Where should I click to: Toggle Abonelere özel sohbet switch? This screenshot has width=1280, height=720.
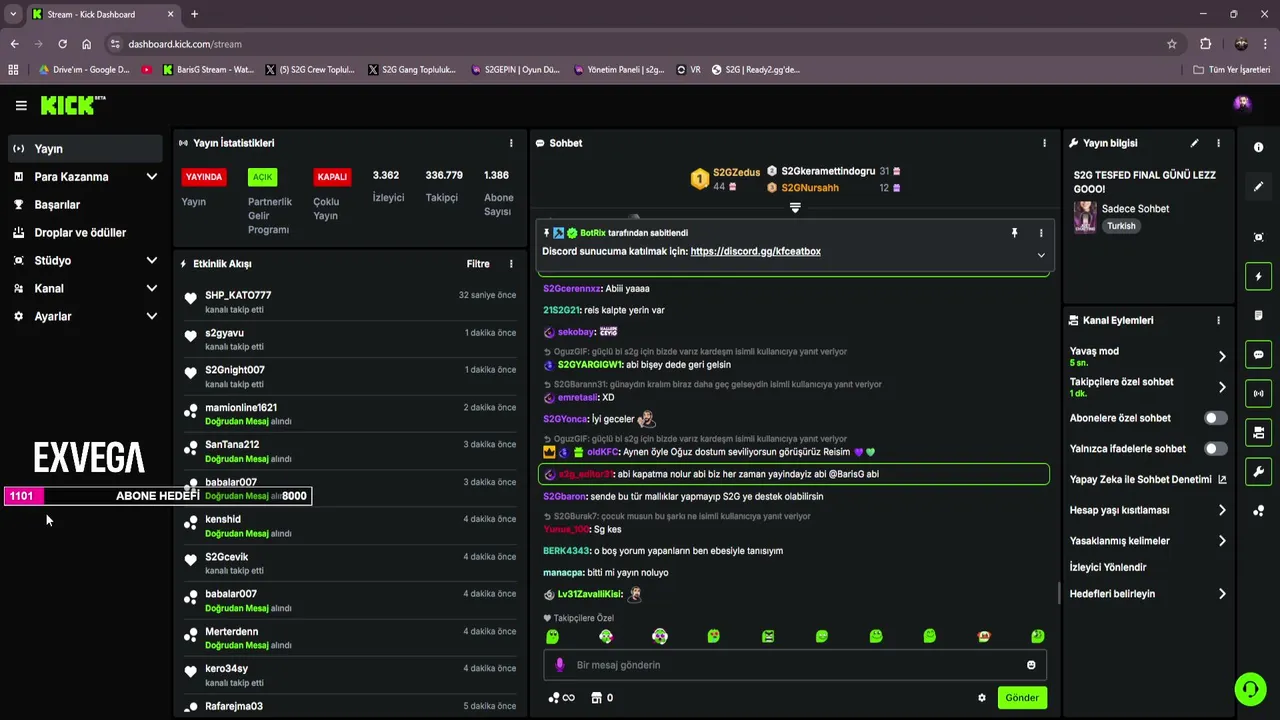coord(1215,418)
